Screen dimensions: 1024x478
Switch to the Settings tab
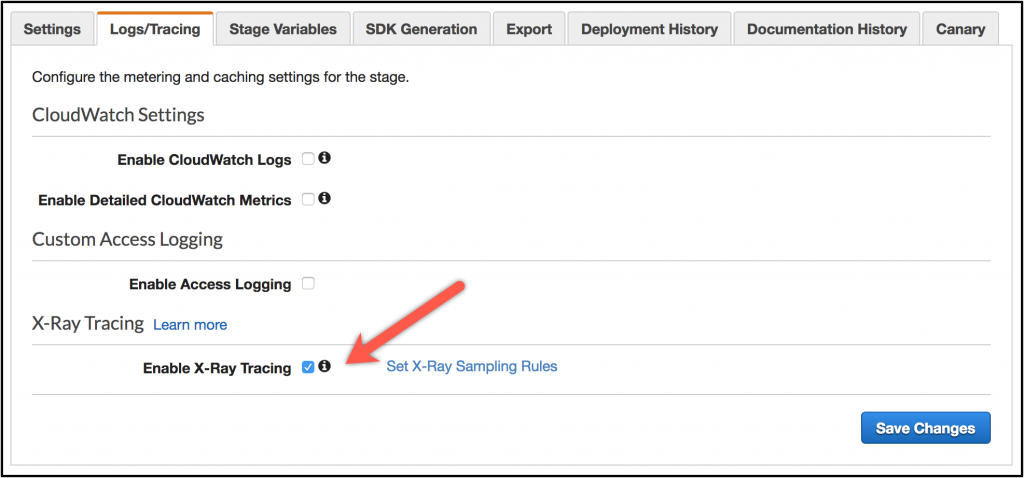52,29
